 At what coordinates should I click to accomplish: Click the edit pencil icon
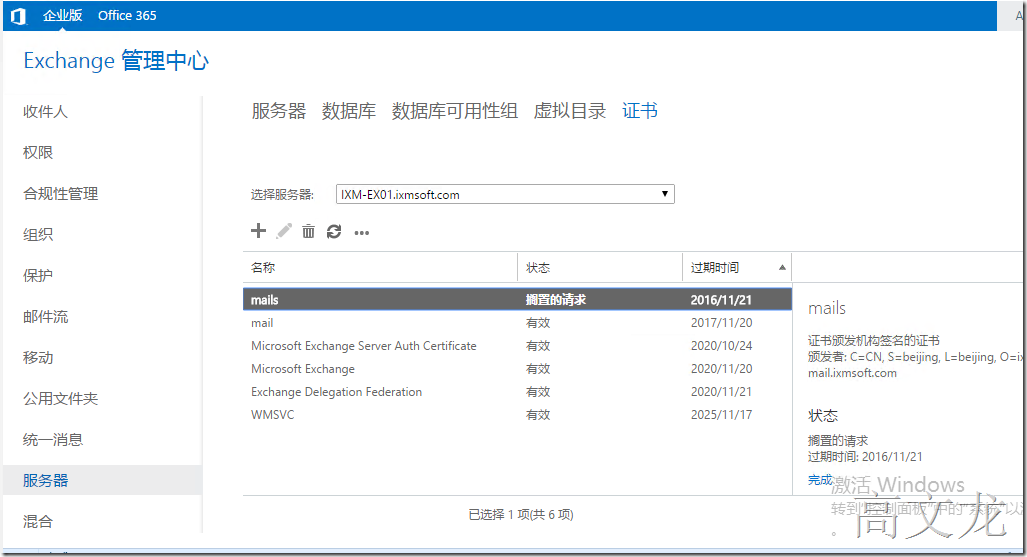click(x=284, y=231)
